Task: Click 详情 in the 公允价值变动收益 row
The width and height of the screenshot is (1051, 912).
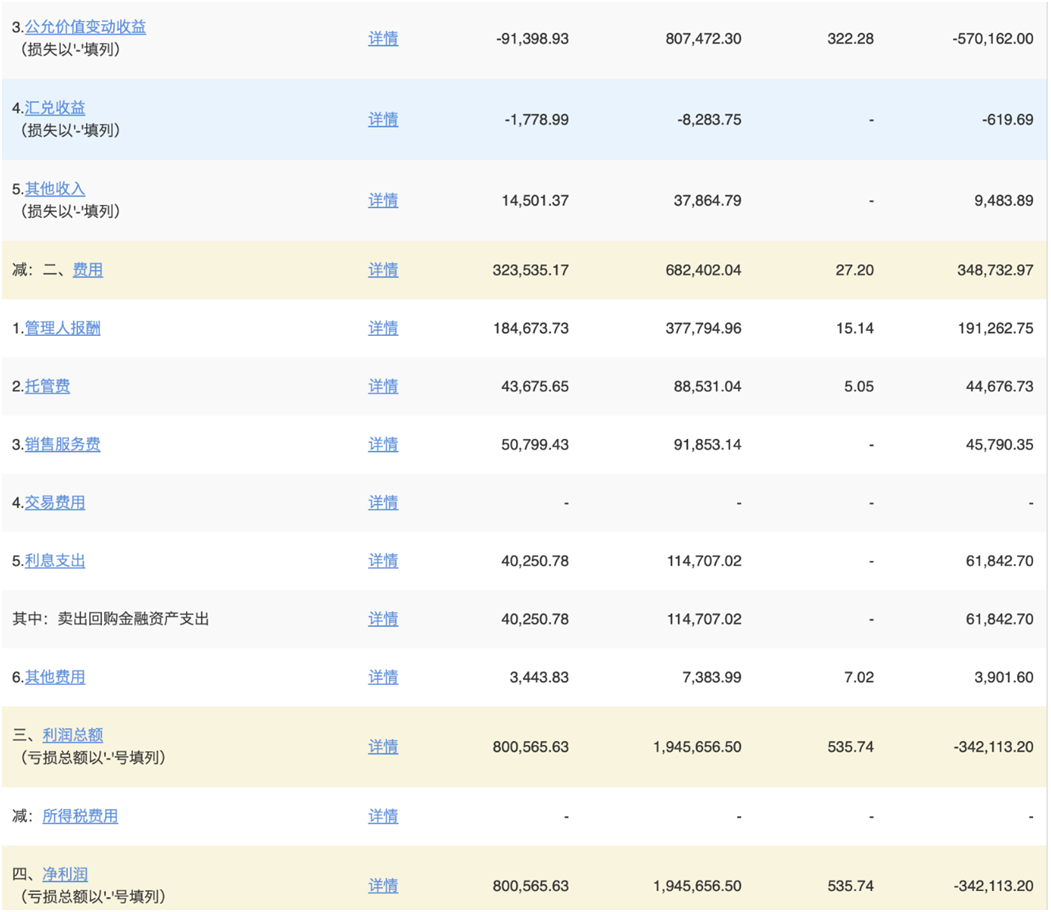Action: 383,38
